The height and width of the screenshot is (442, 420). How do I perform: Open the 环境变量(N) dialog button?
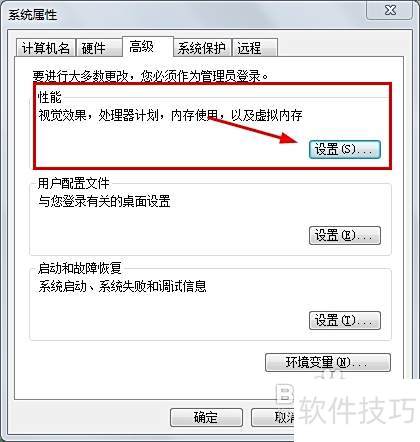point(328,362)
